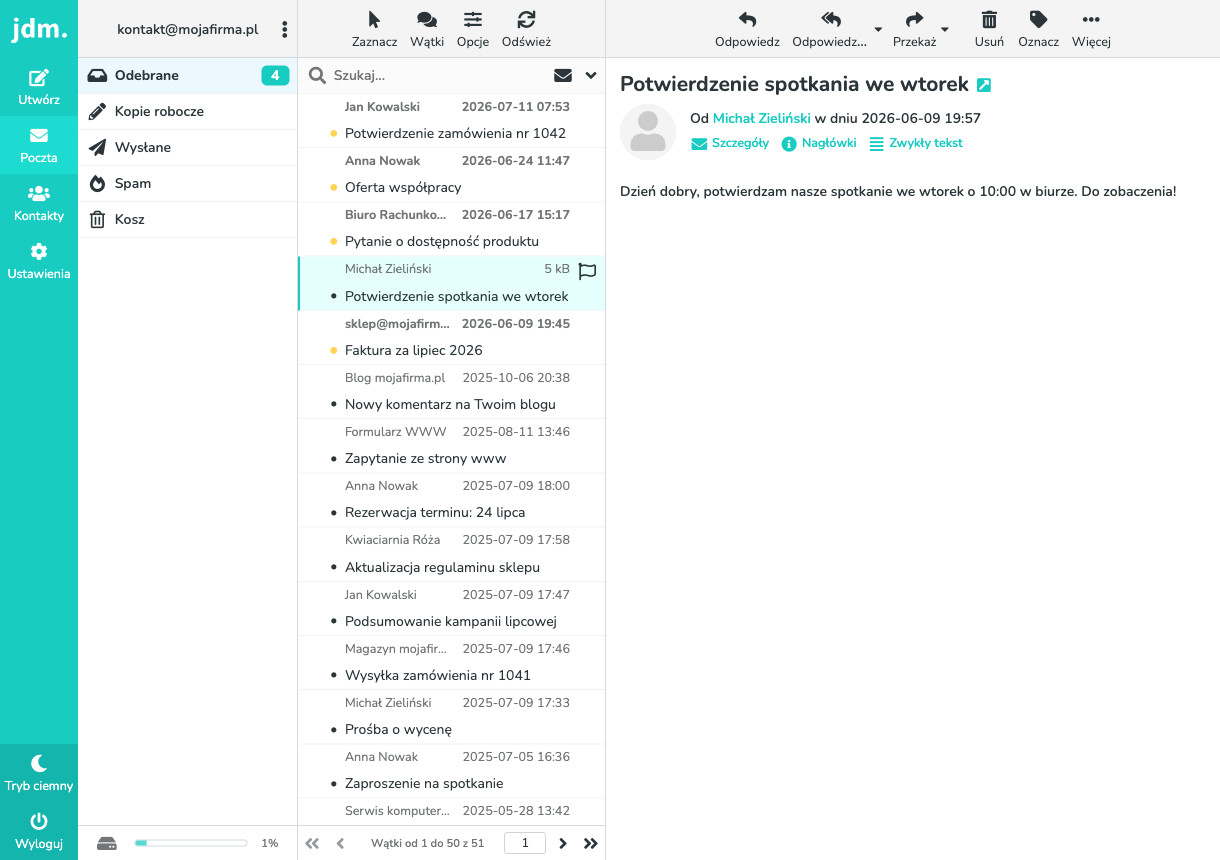Expand the reply-all dropdown arrow
The height and width of the screenshot is (860, 1220).
tap(878, 30)
